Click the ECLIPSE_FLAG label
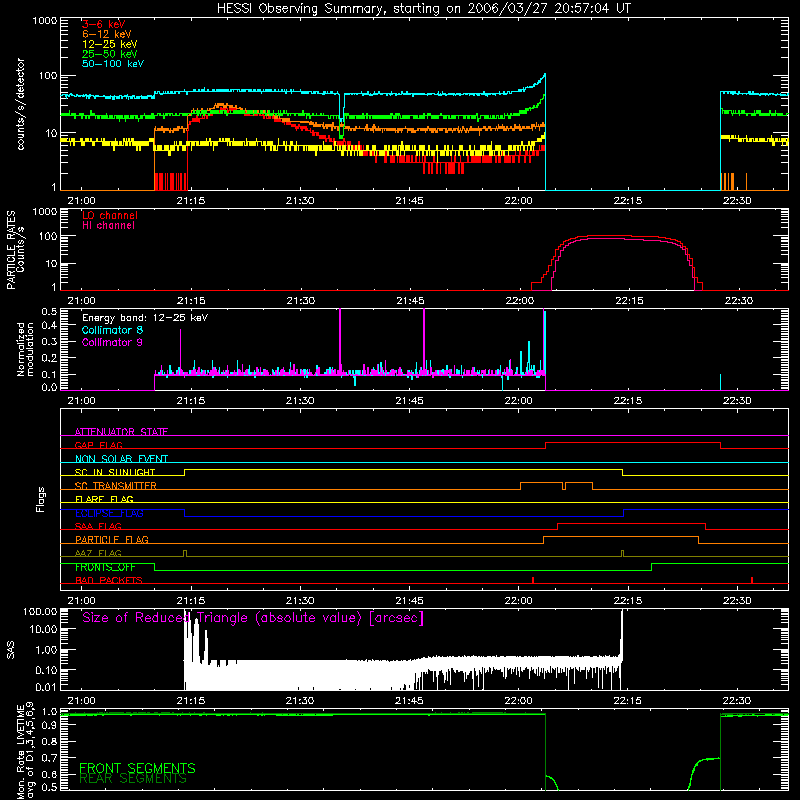 point(109,513)
